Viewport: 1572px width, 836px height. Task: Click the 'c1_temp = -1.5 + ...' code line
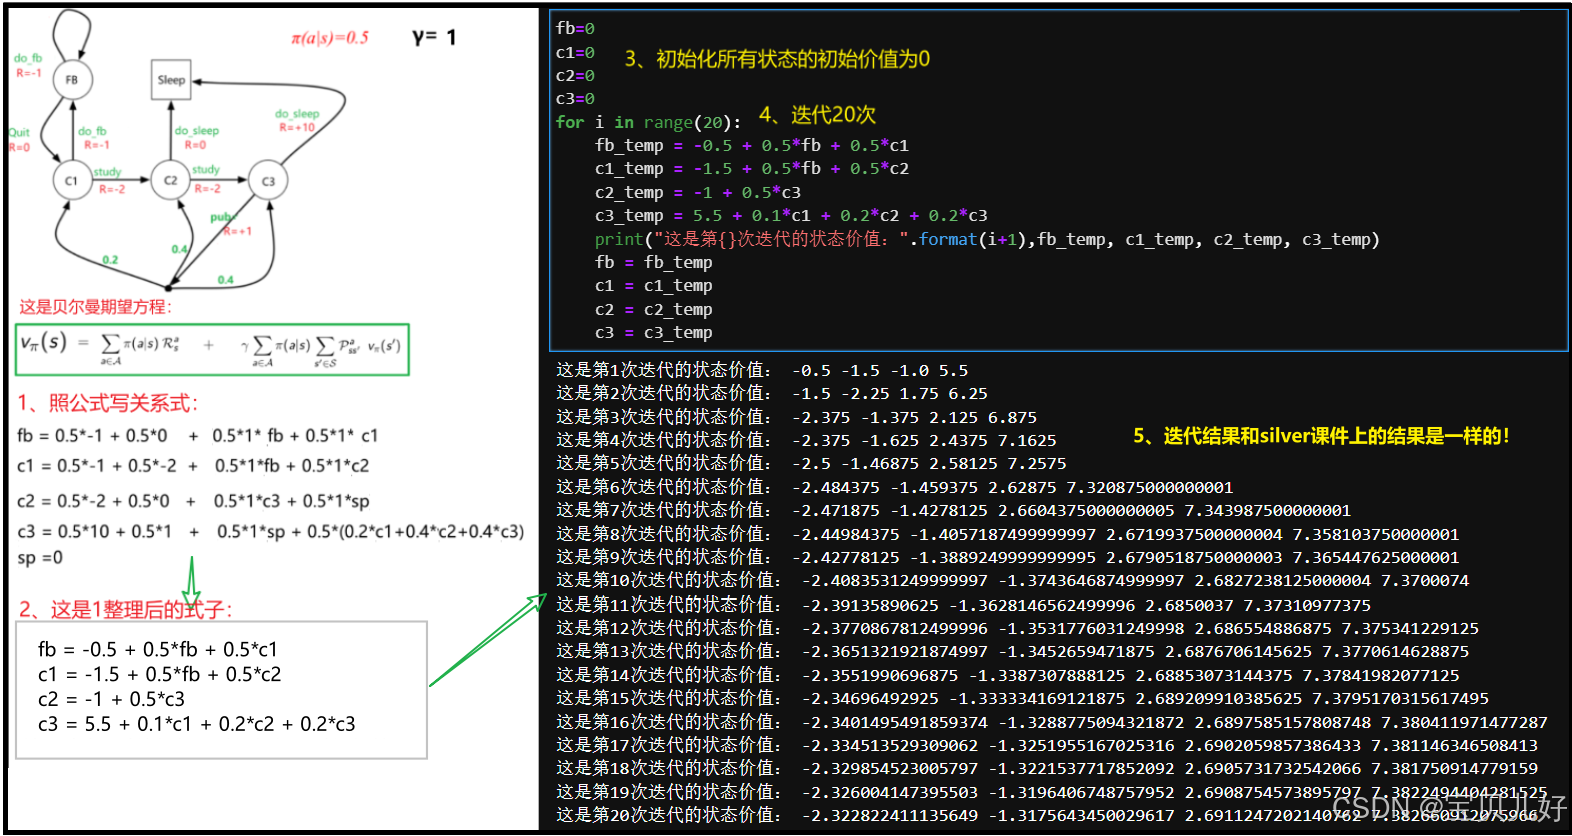pyautogui.click(x=752, y=168)
